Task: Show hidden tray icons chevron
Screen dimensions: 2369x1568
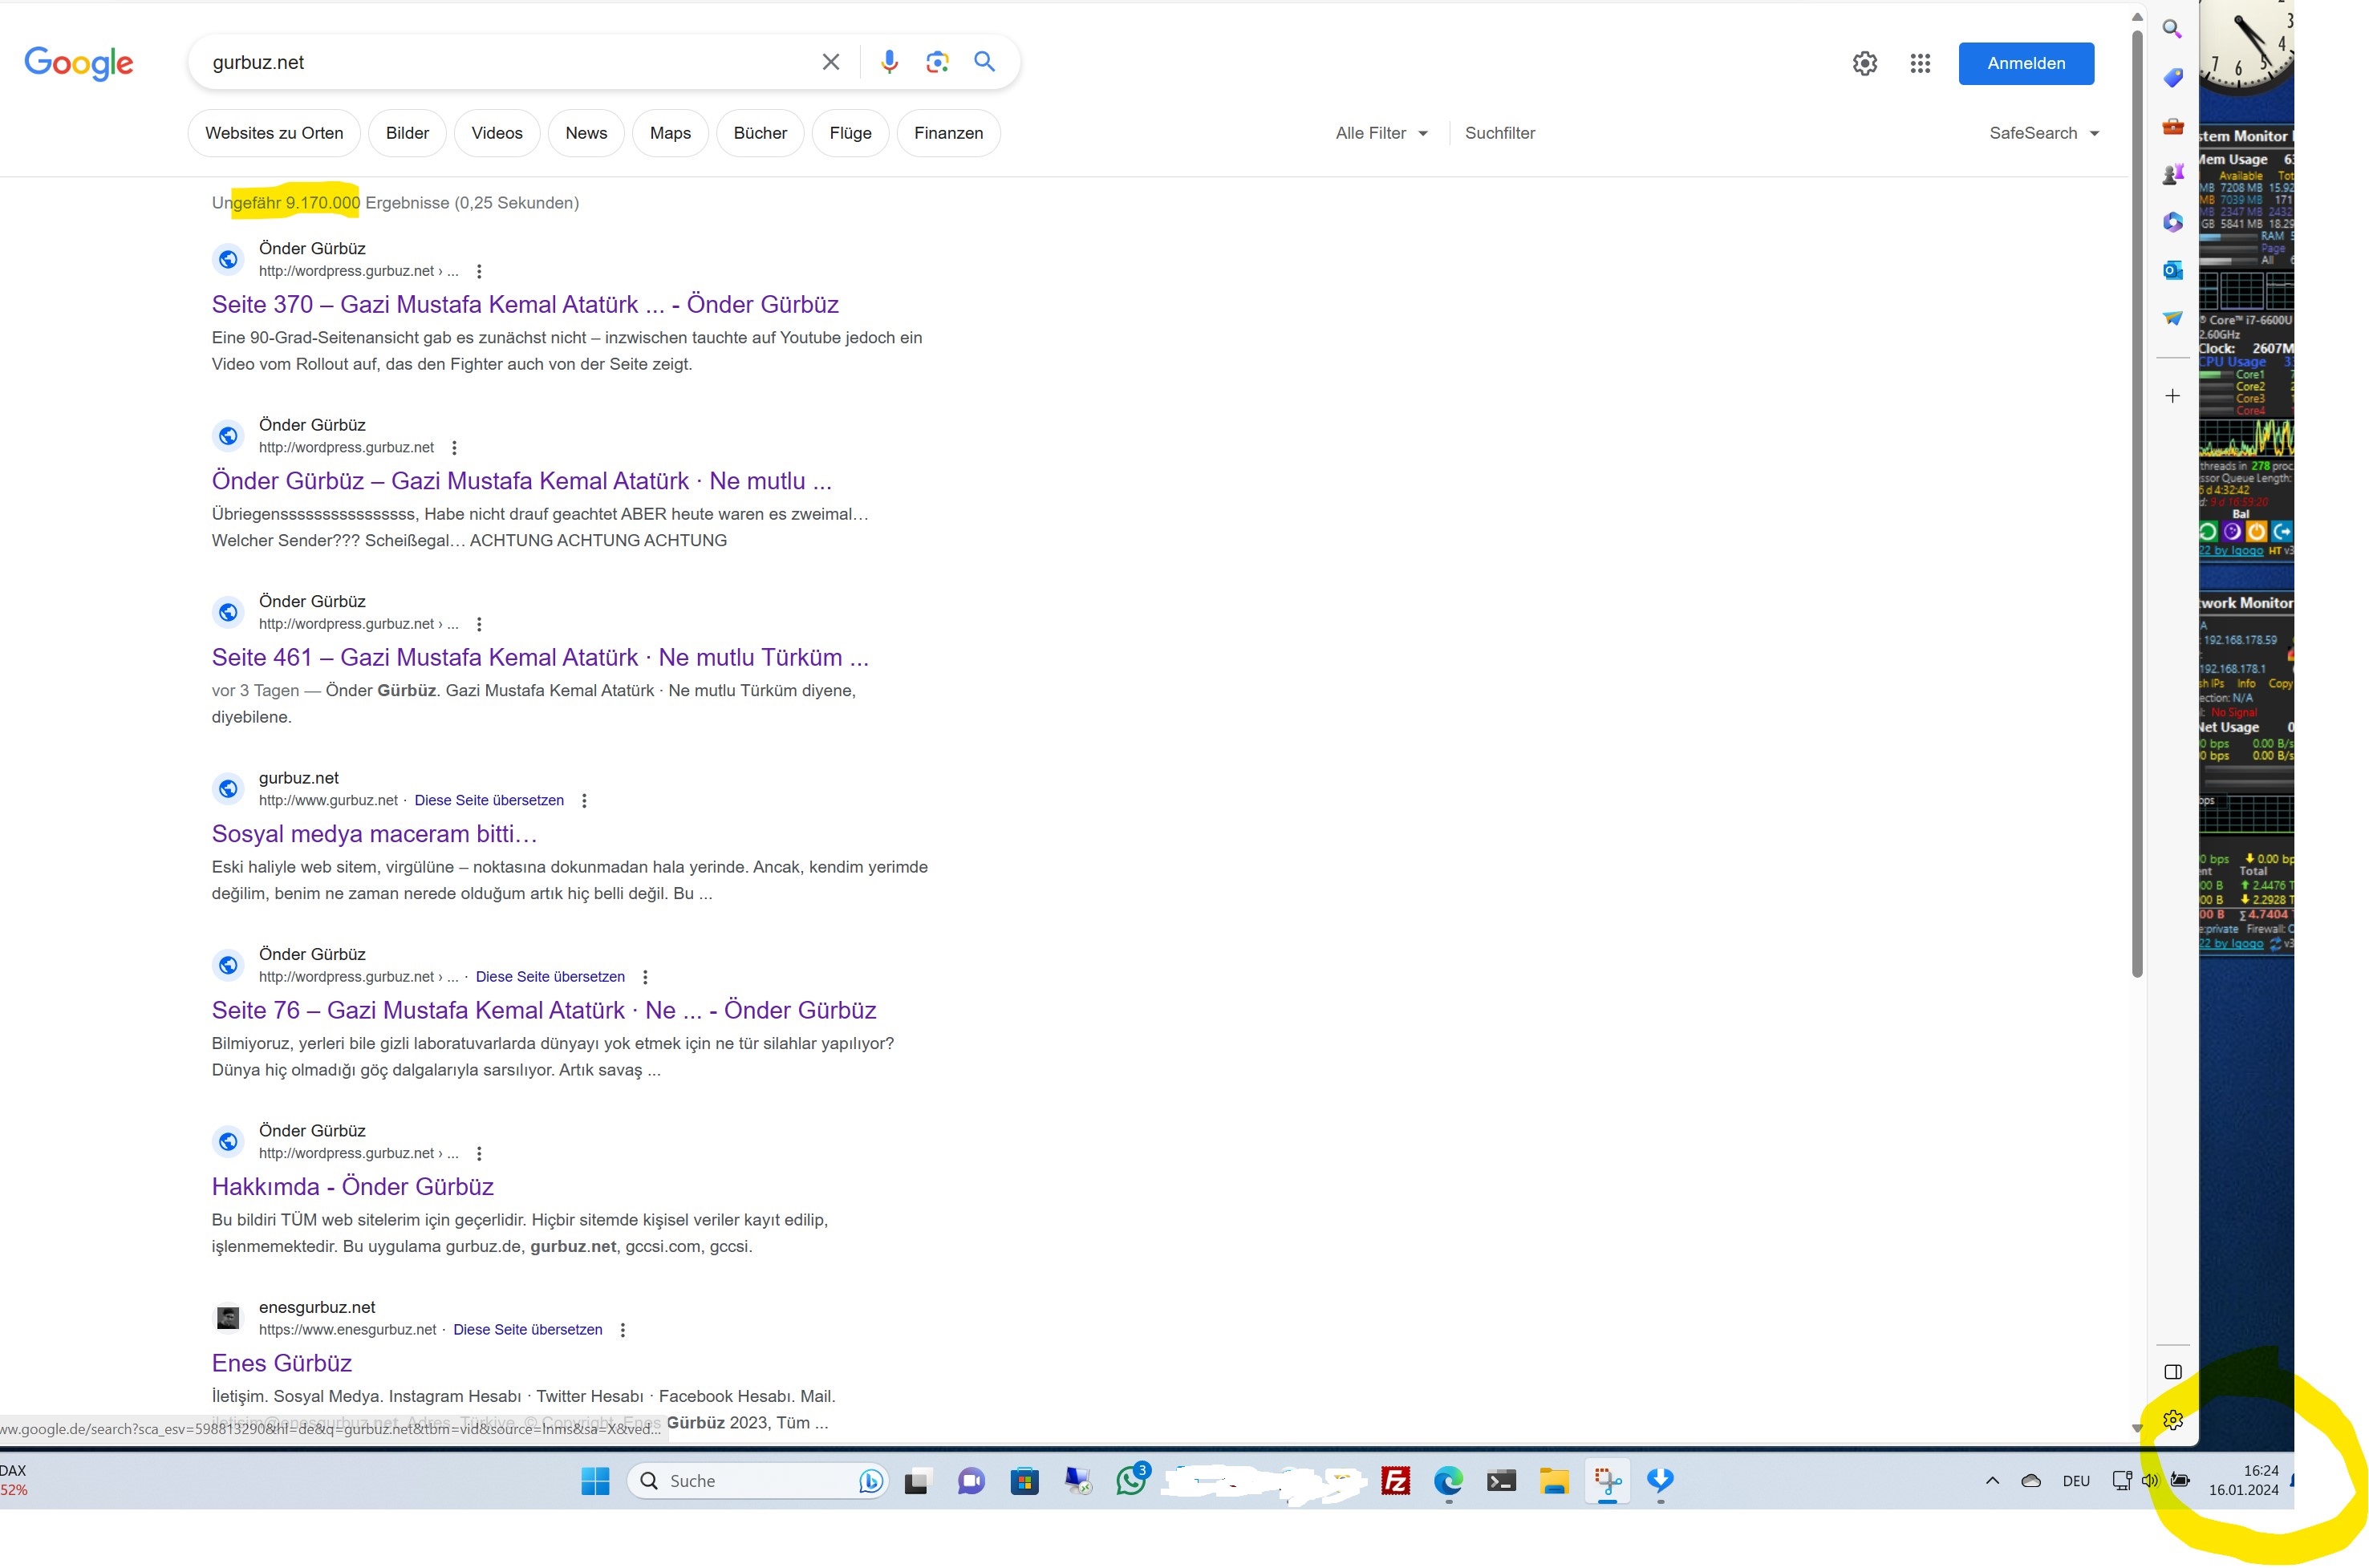Action: (1992, 1481)
